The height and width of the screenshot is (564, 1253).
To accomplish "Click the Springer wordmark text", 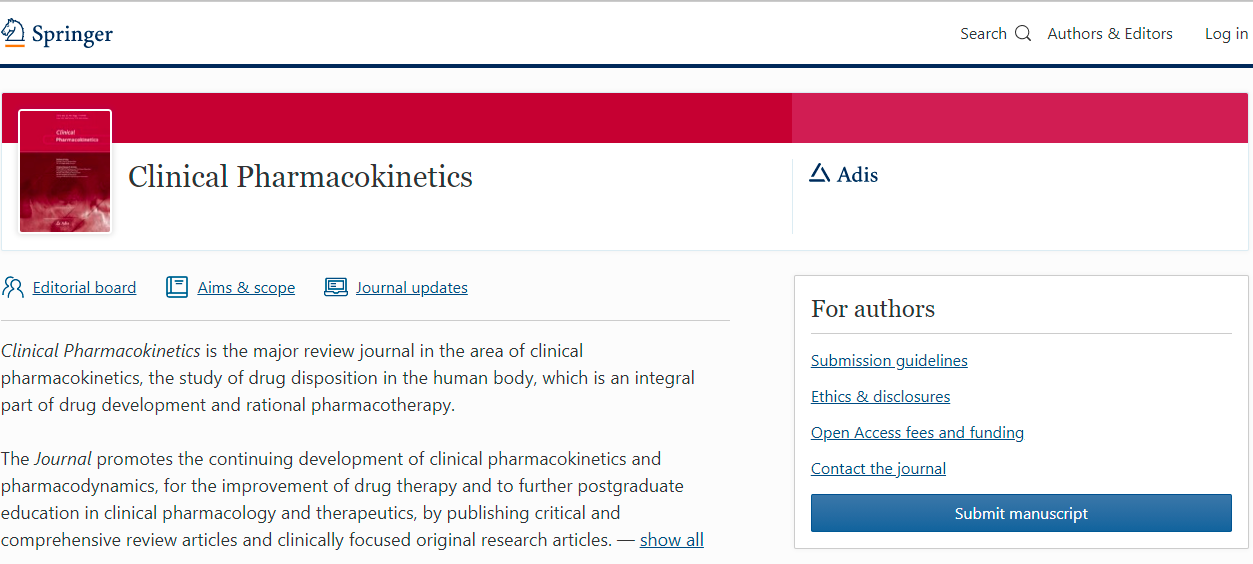I will (x=72, y=34).
